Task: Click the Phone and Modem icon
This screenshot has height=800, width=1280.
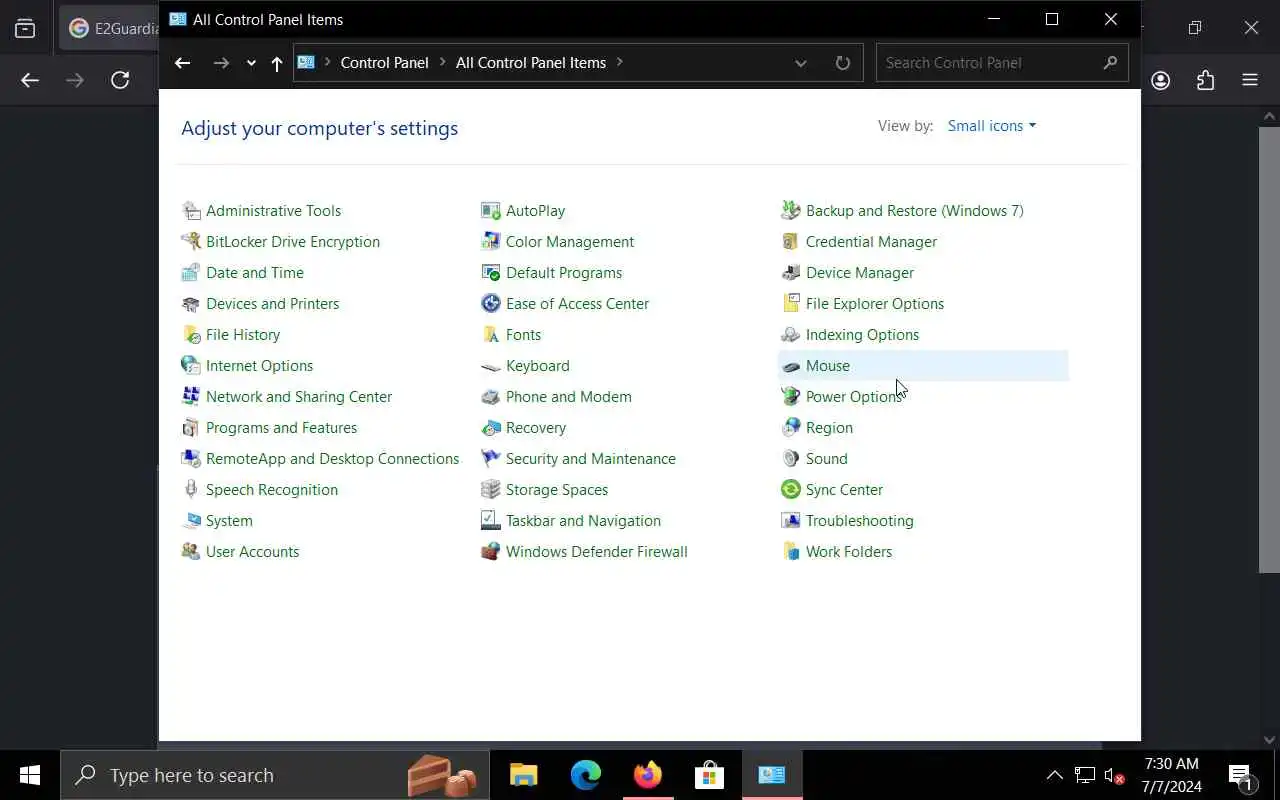Action: 491,397
